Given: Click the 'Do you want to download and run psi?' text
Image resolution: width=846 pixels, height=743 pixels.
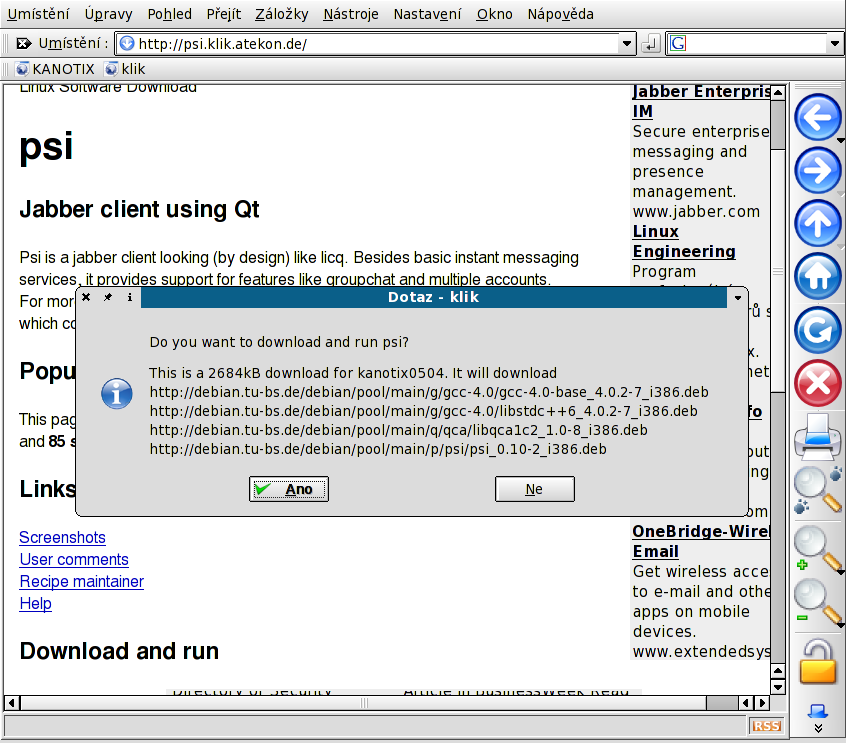Looking at the screenshot, I should coord(279,342).
